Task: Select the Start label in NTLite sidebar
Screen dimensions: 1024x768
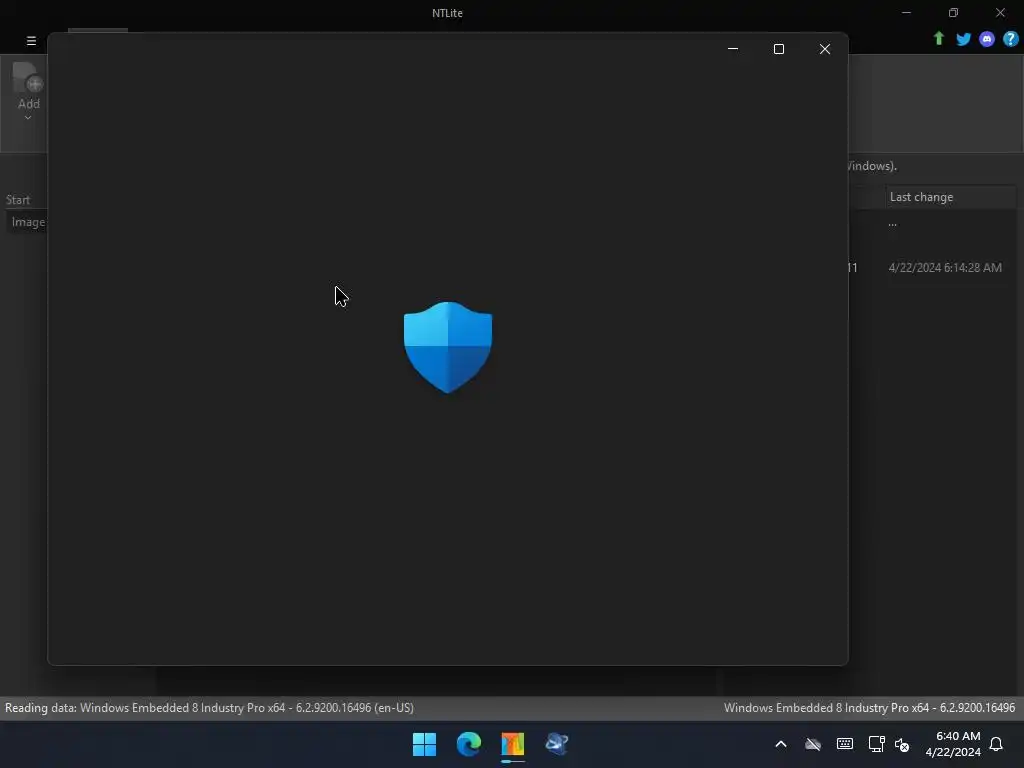Action: 18,200
